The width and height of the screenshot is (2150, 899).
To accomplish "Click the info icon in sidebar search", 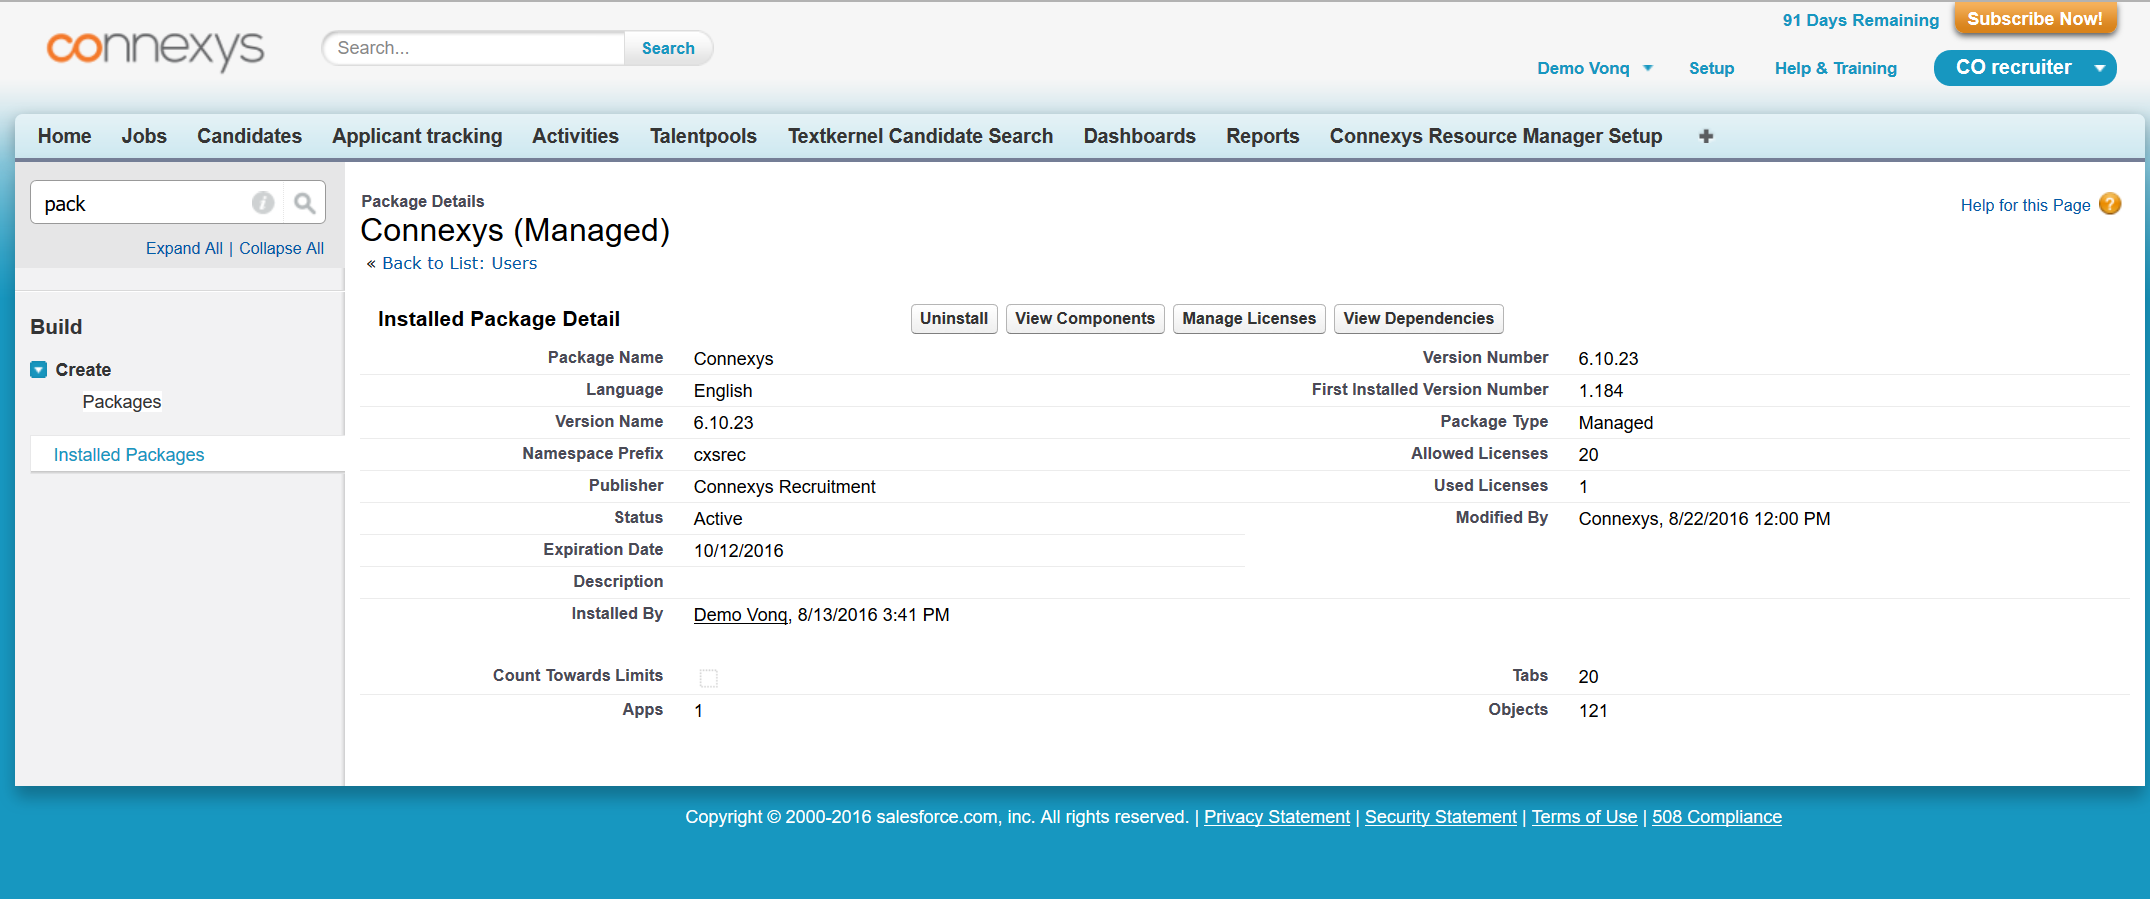I will coord(263,203).
